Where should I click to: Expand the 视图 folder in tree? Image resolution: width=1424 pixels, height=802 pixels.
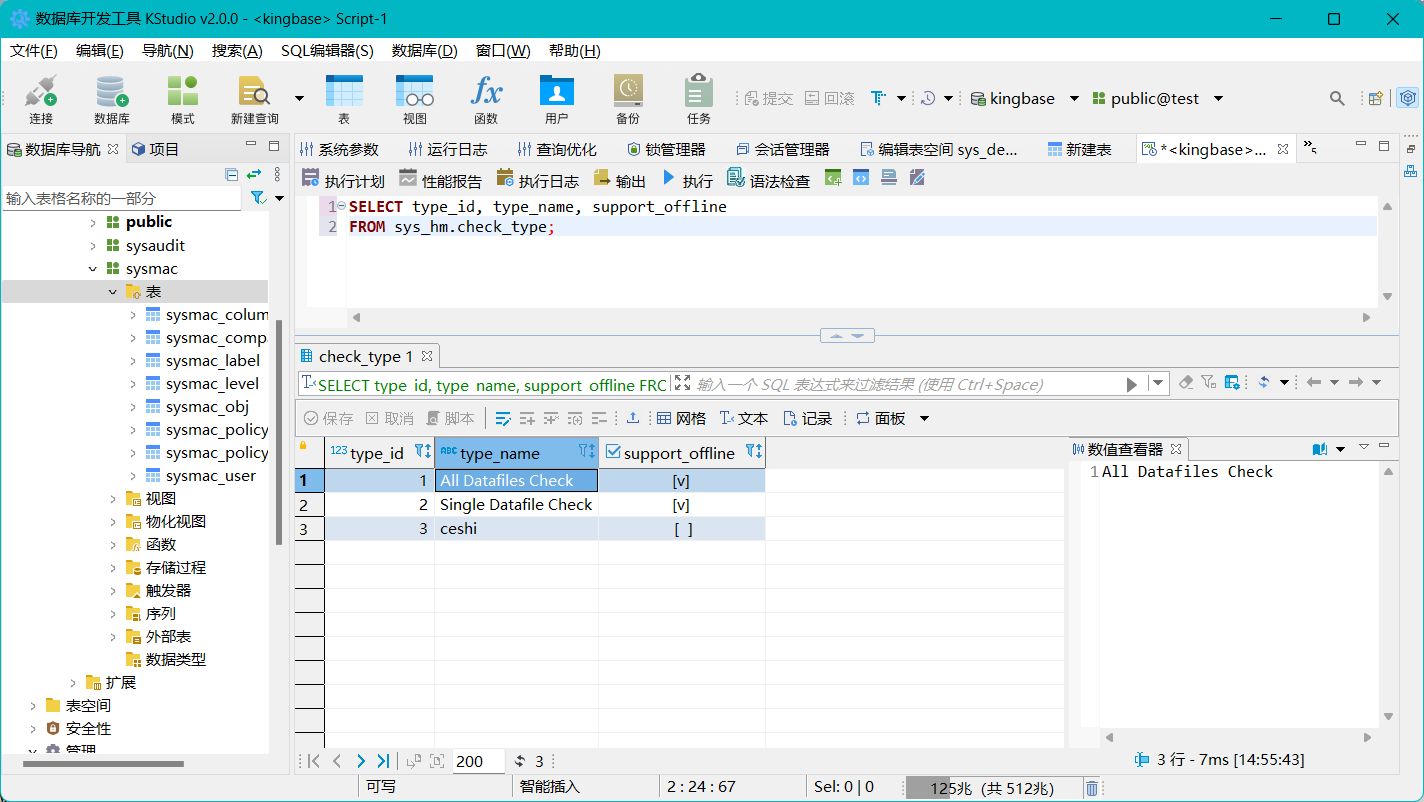pyautogui.click(x=113, y=499)
